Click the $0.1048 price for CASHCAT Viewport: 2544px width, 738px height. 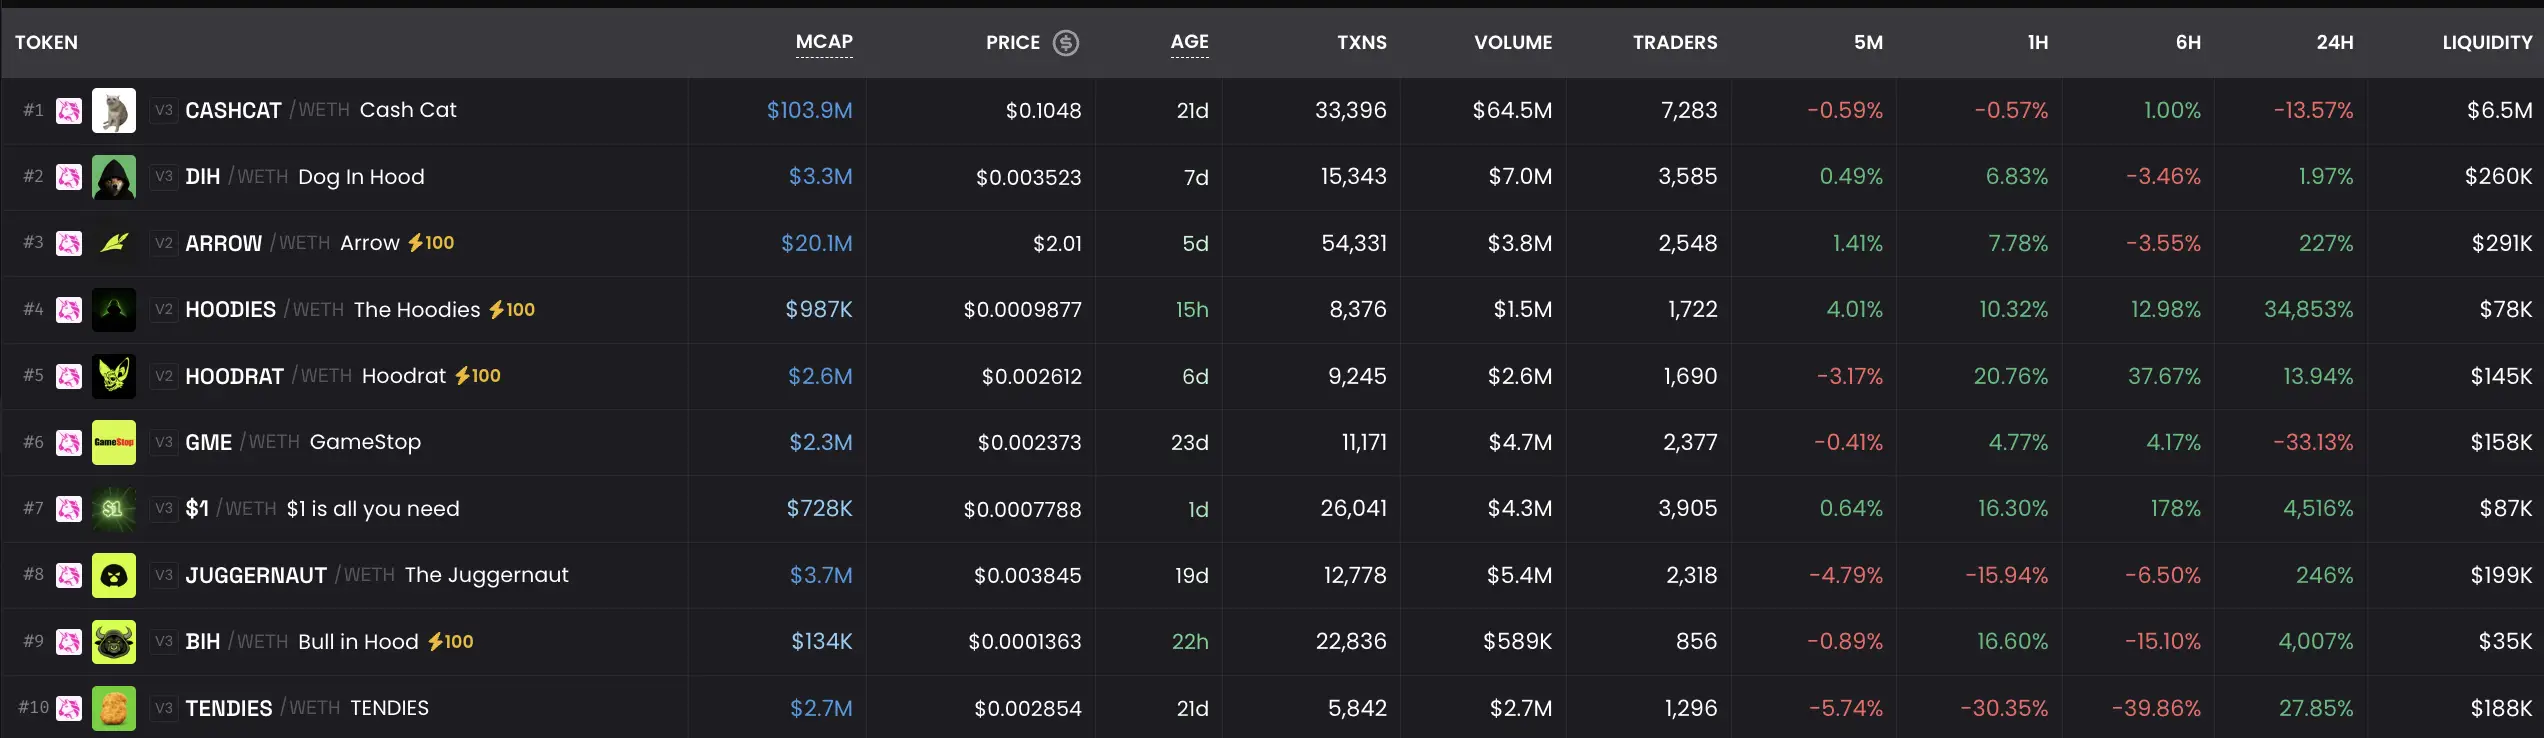point(1043,111)
